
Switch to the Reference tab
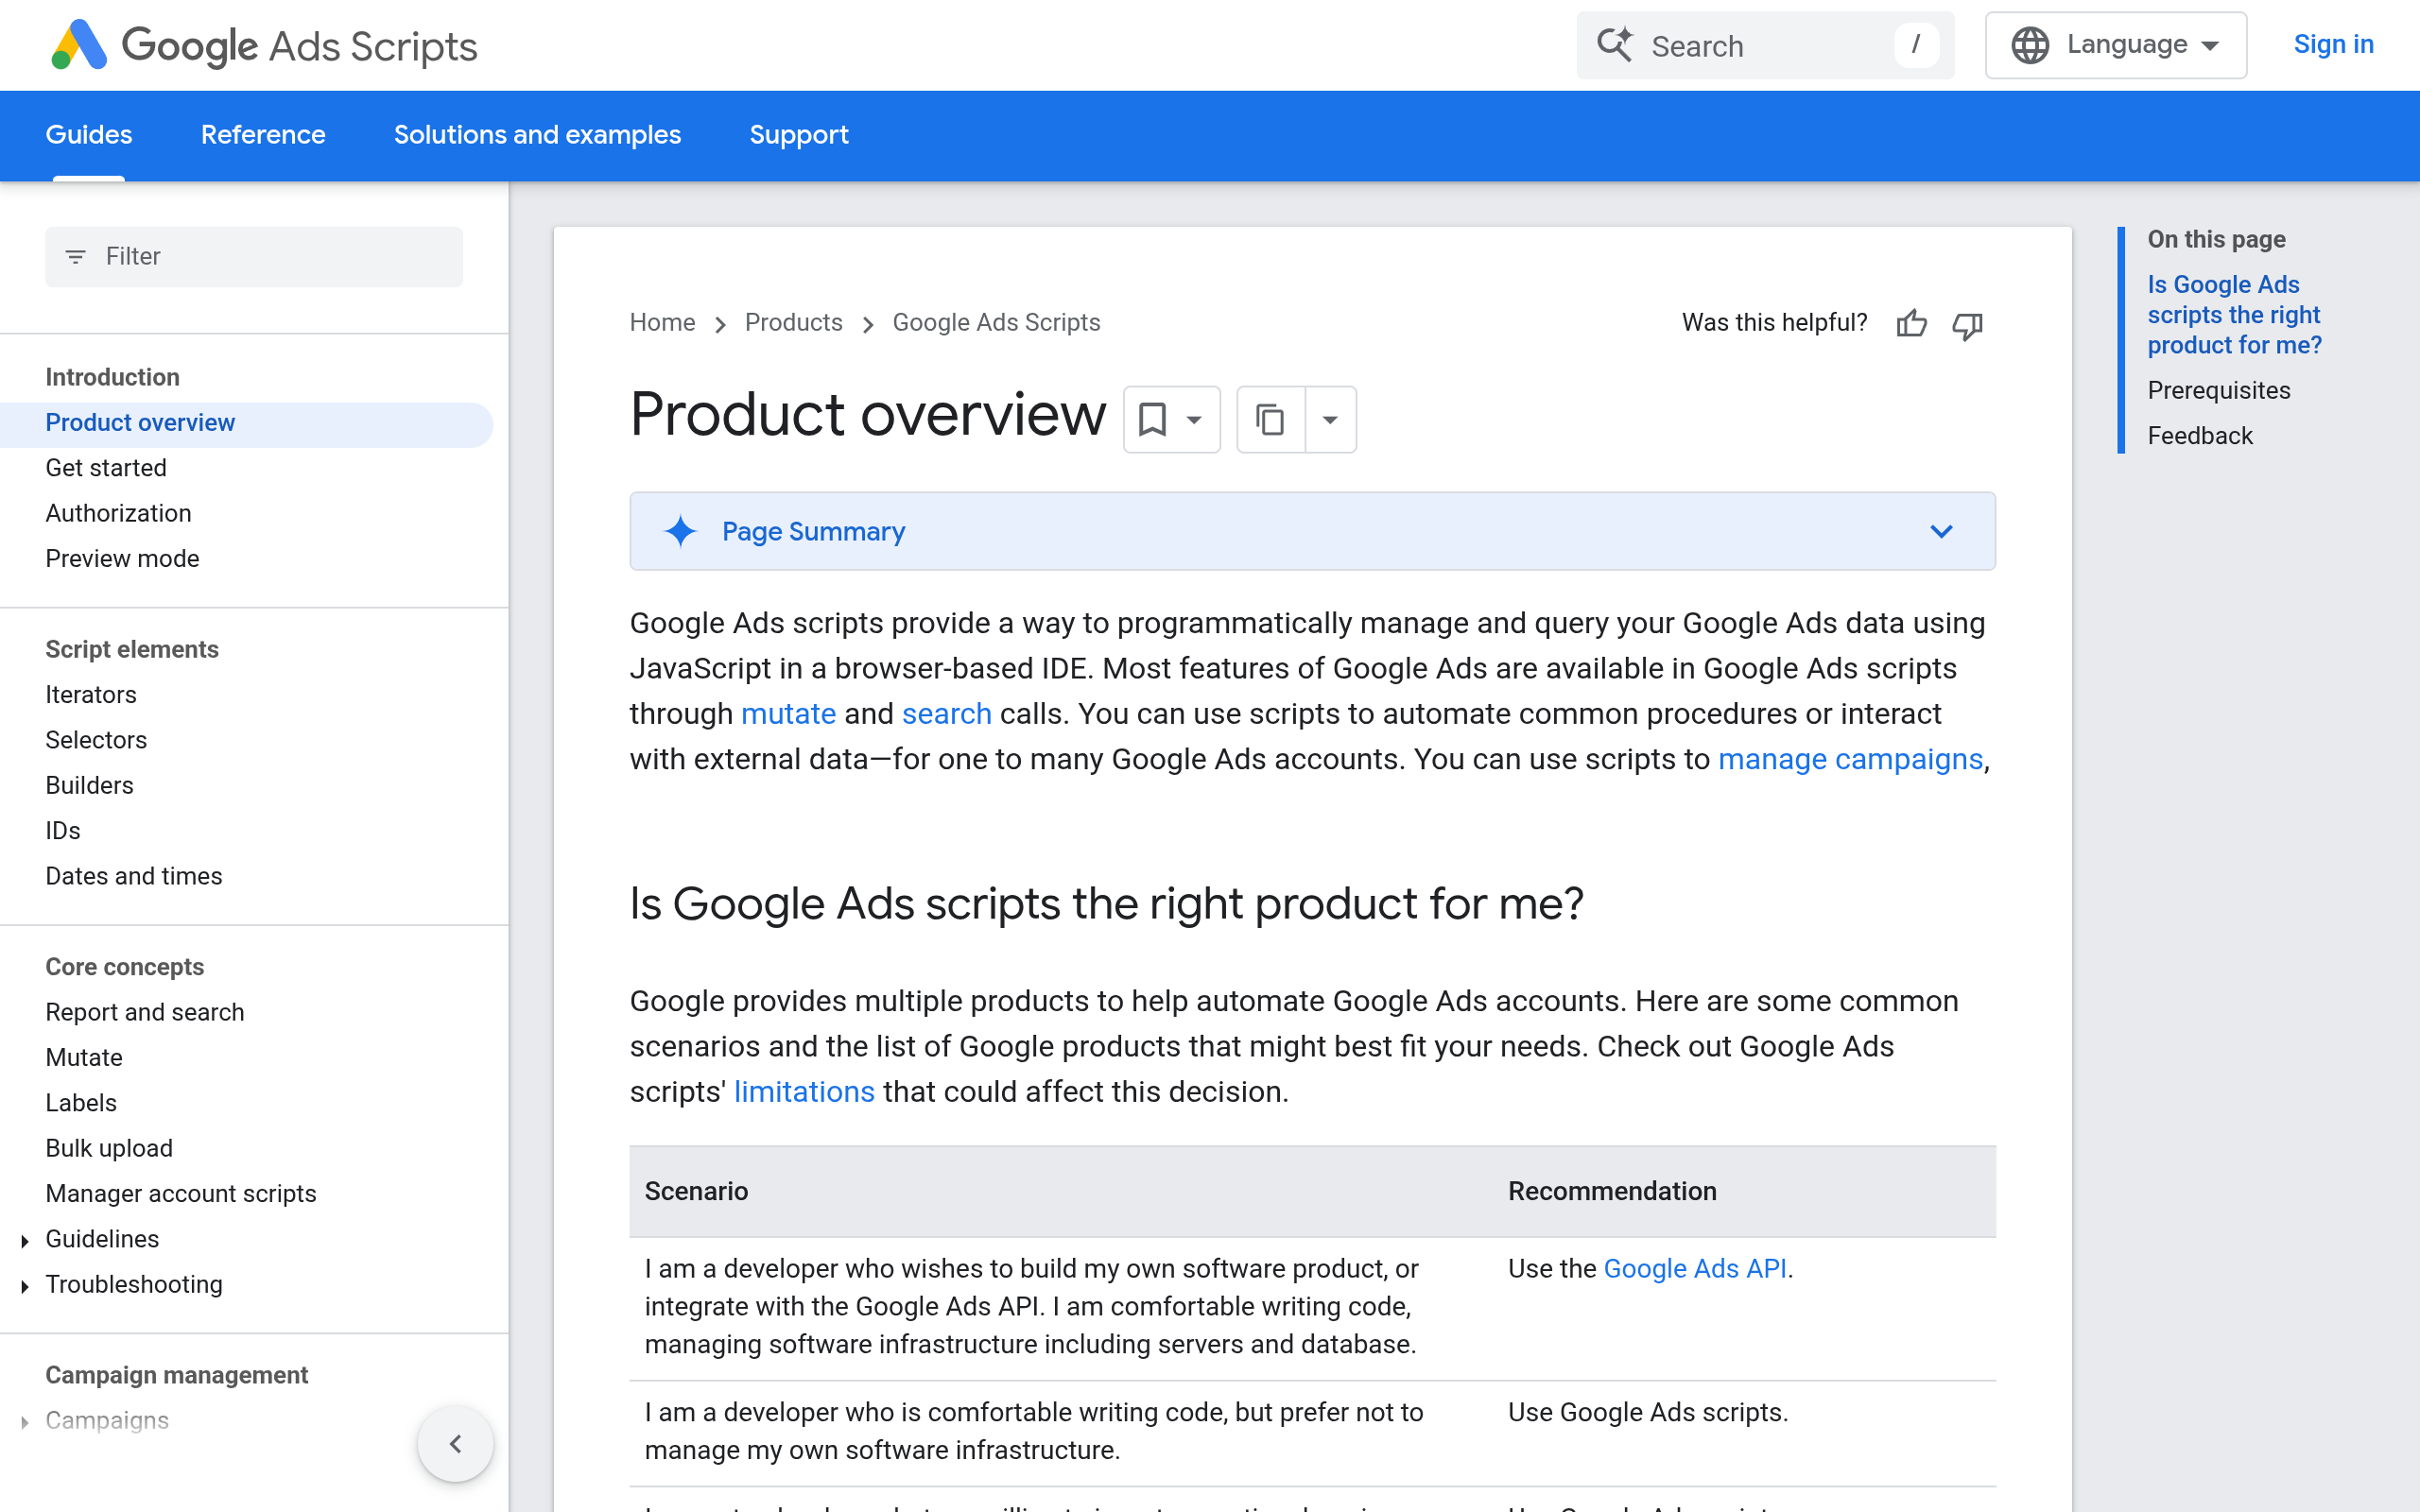263,135
